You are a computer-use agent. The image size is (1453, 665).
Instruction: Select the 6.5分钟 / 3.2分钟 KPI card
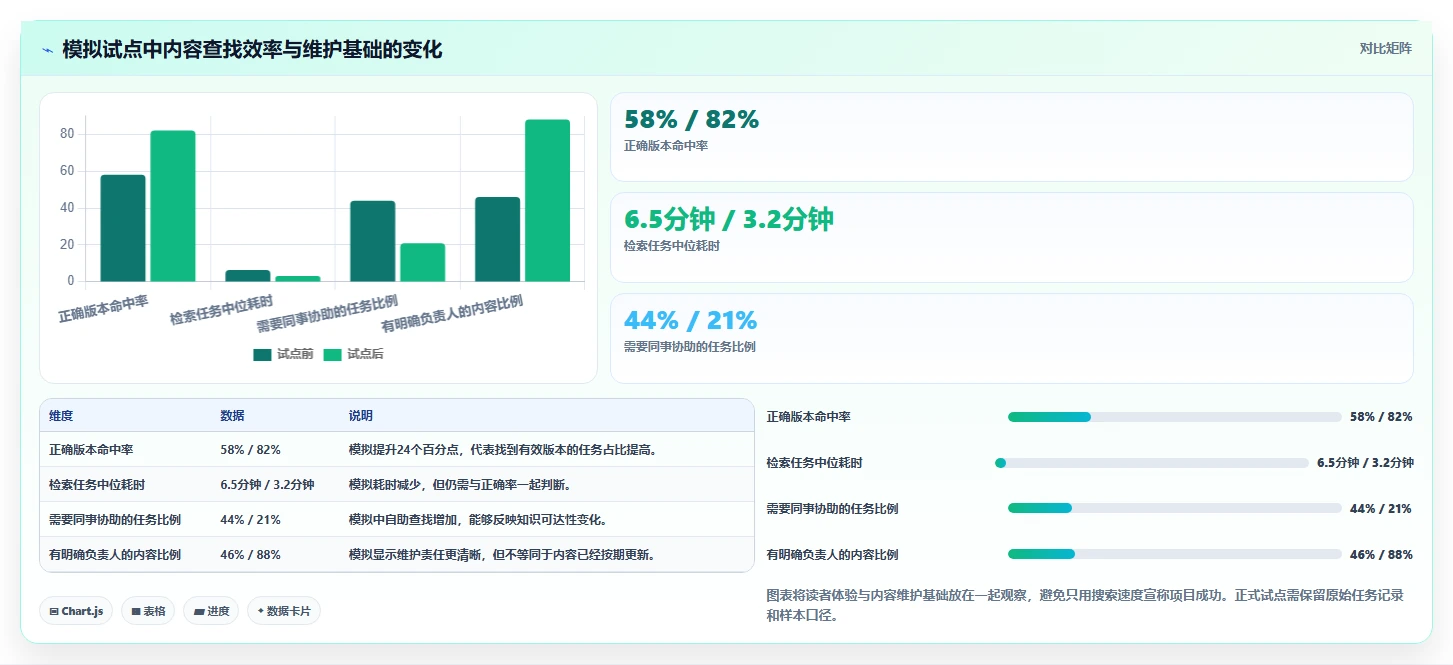(1011, 238)
